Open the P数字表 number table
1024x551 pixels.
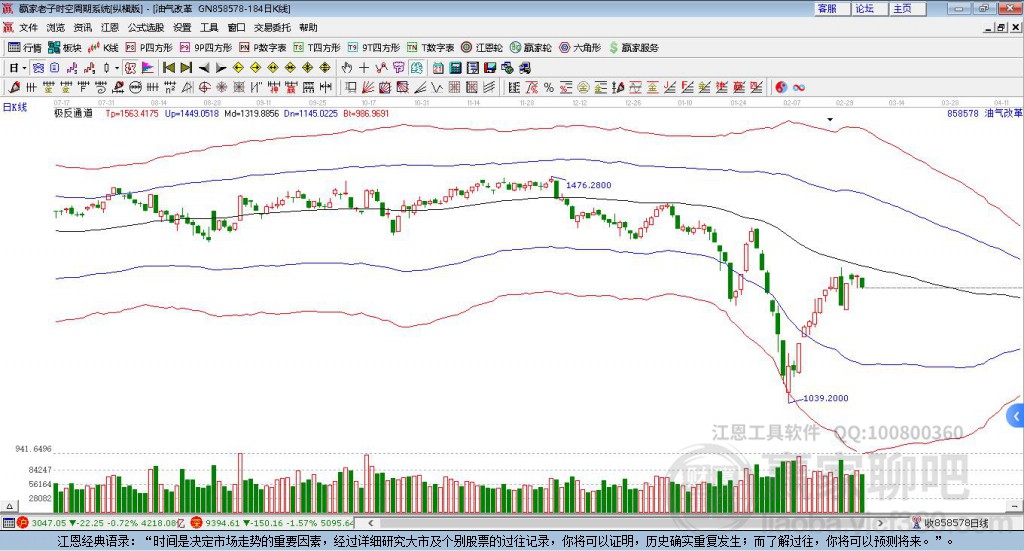coord(263,48)
